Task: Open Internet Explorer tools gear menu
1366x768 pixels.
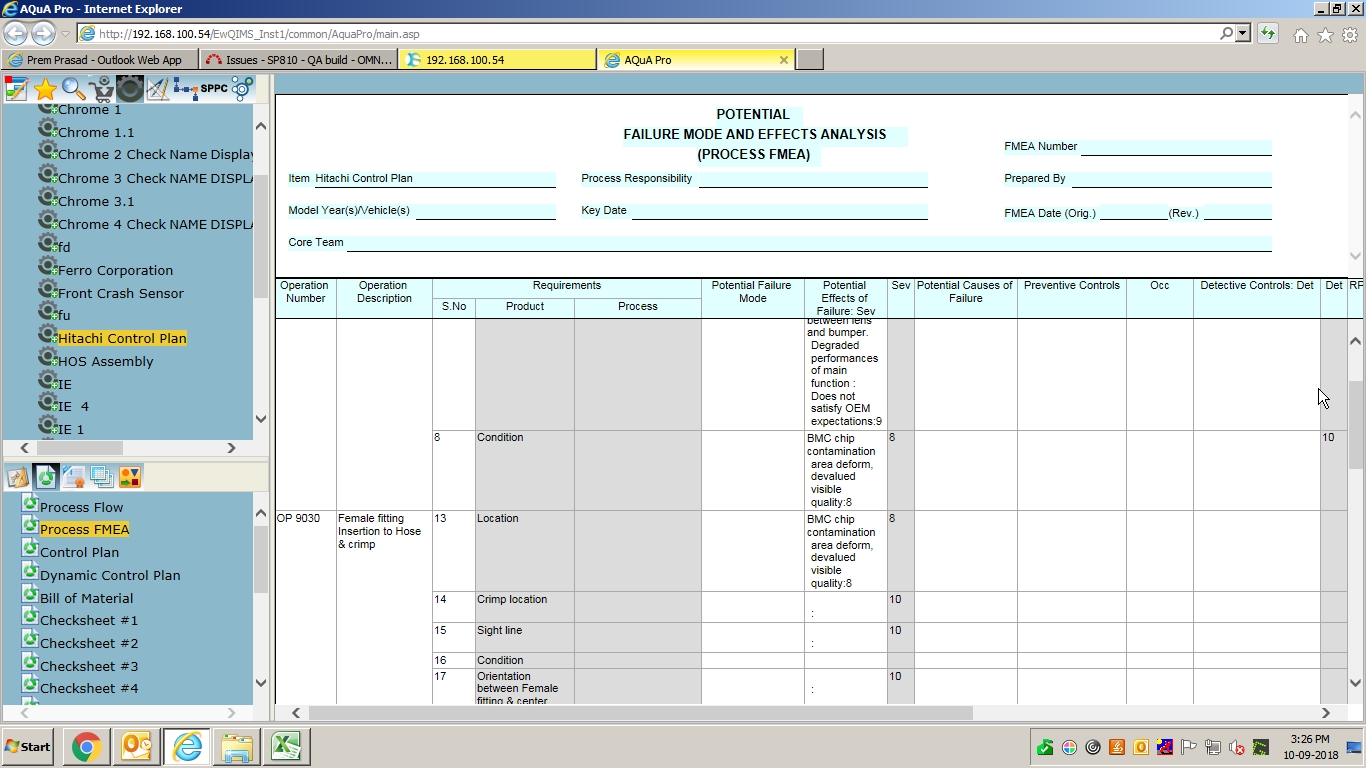Action: [x=1350, y=35]
